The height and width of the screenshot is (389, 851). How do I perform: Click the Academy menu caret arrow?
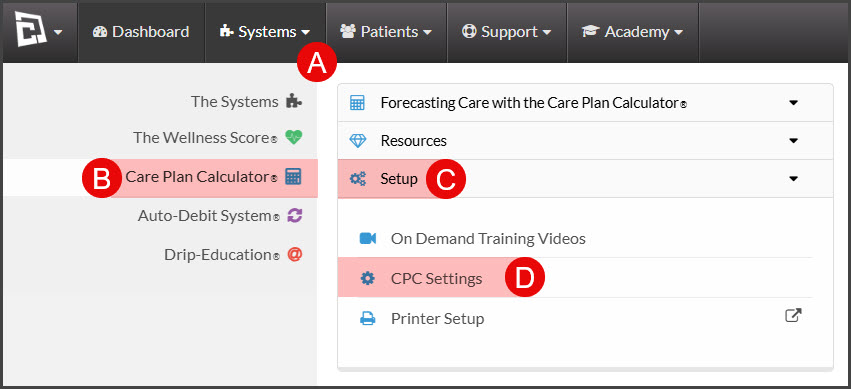coord(678,33)
